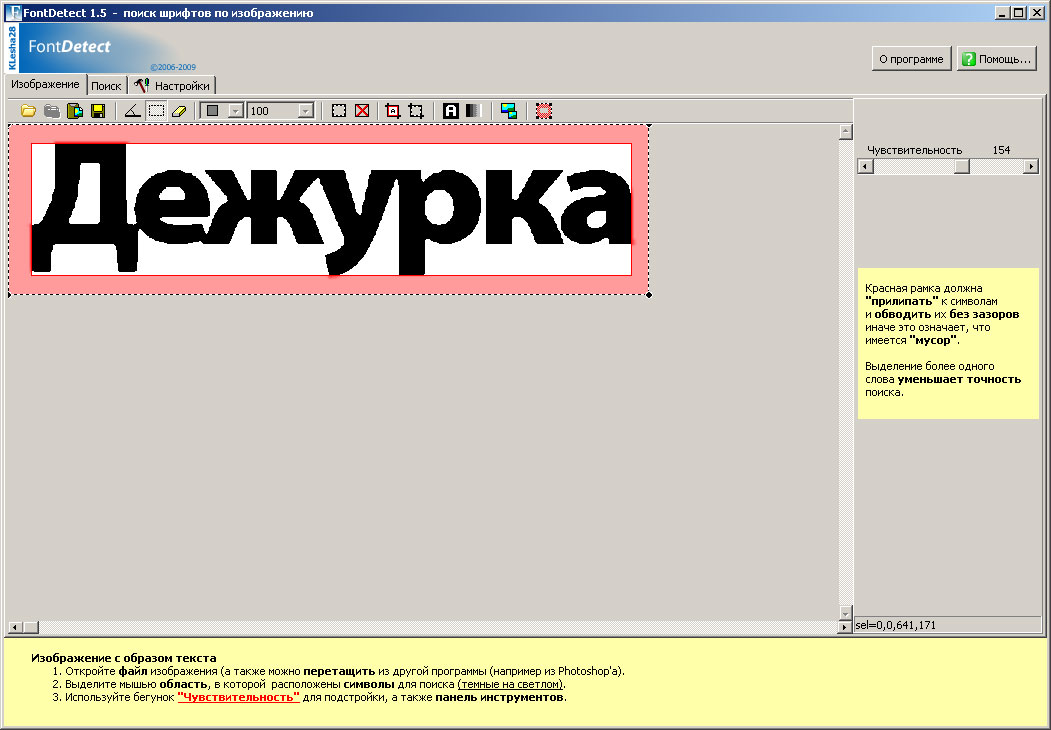The image size is (1051, 730).
Task: Click the red crop to selection icon
Action: tap(393, 111)
